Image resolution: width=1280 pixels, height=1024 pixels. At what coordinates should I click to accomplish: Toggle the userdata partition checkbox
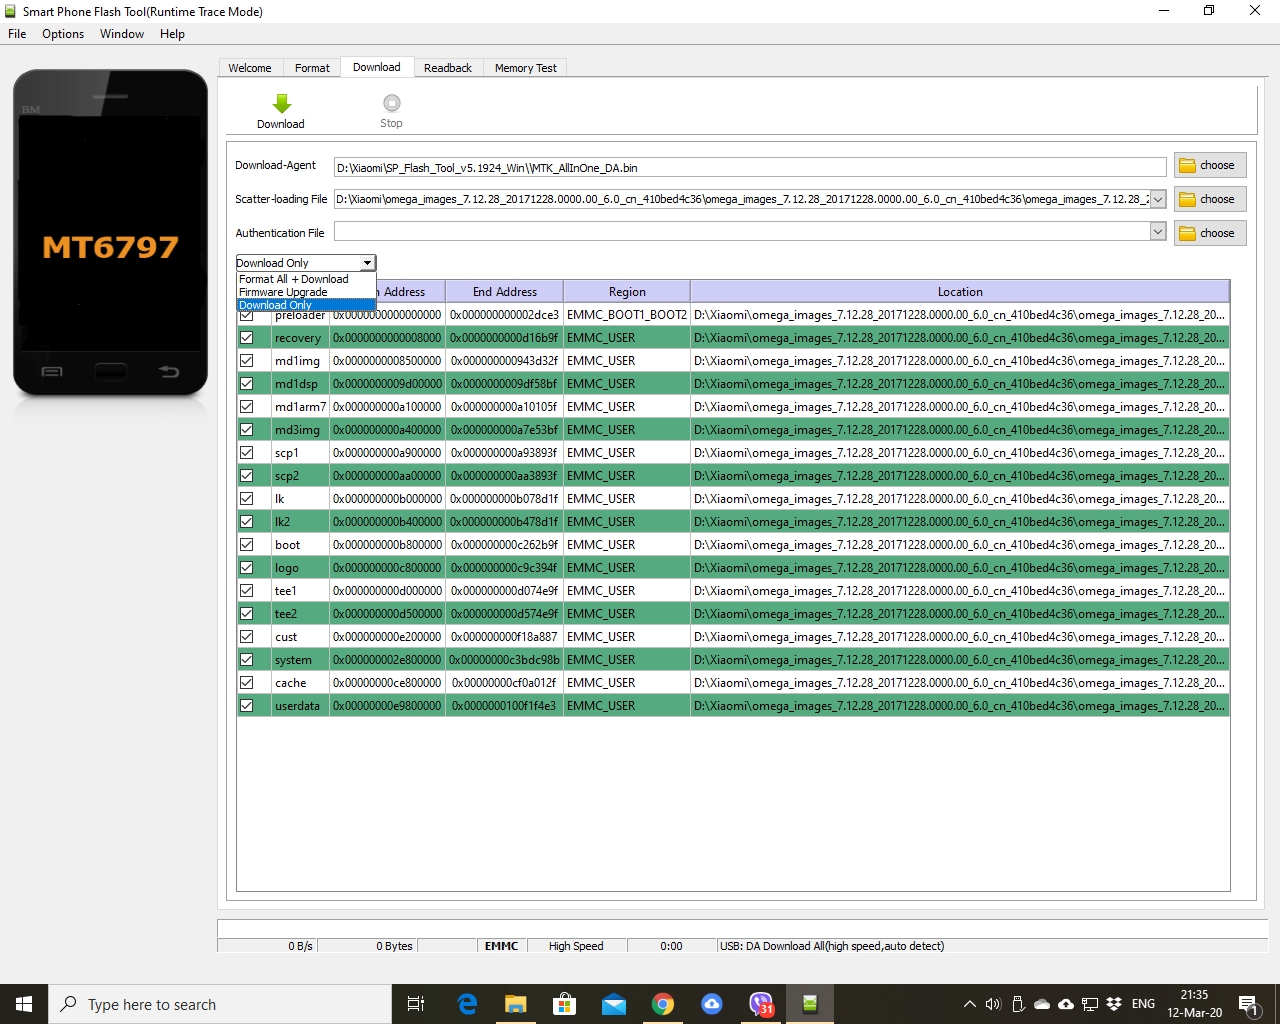(x=247, y=706)
